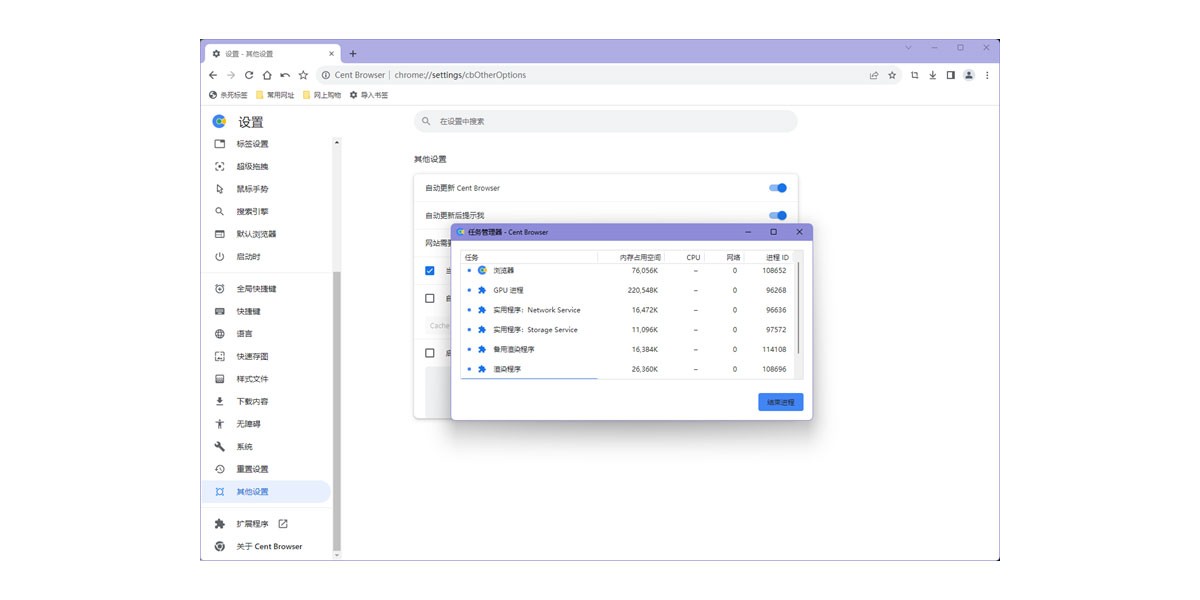Screen dimensions: 1200x600
Task: Click the search settings field
Action: click(x=605, y=121)
